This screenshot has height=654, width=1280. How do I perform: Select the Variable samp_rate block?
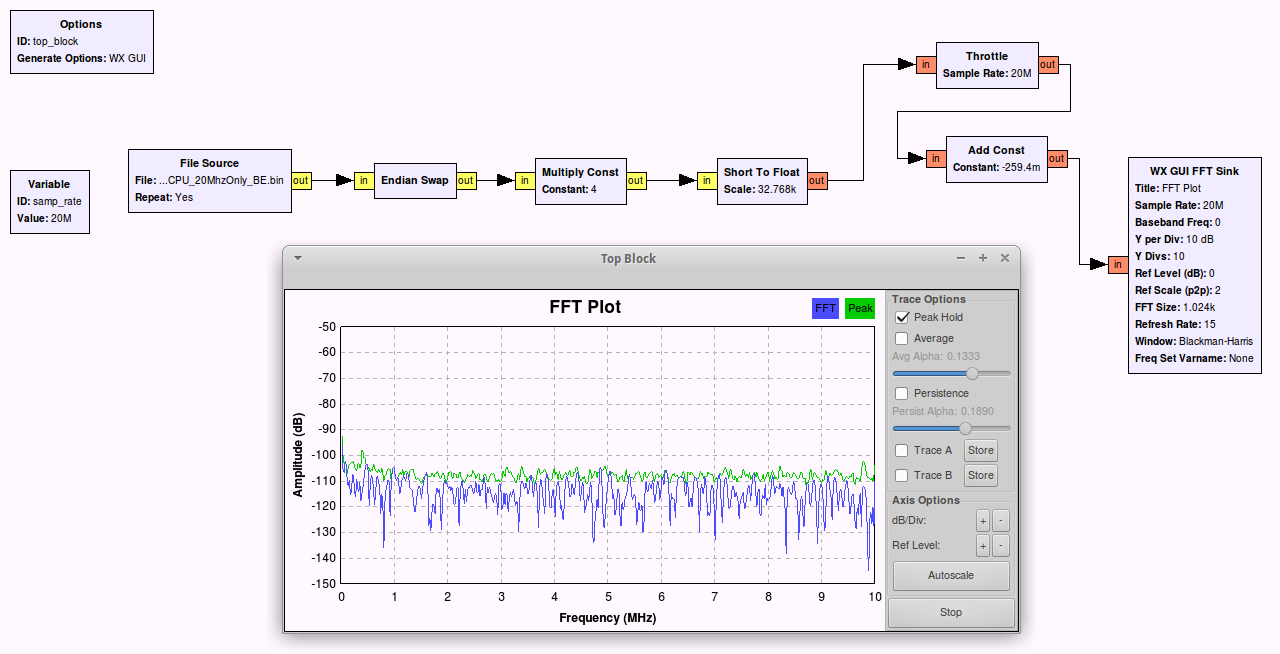(50, 202)
